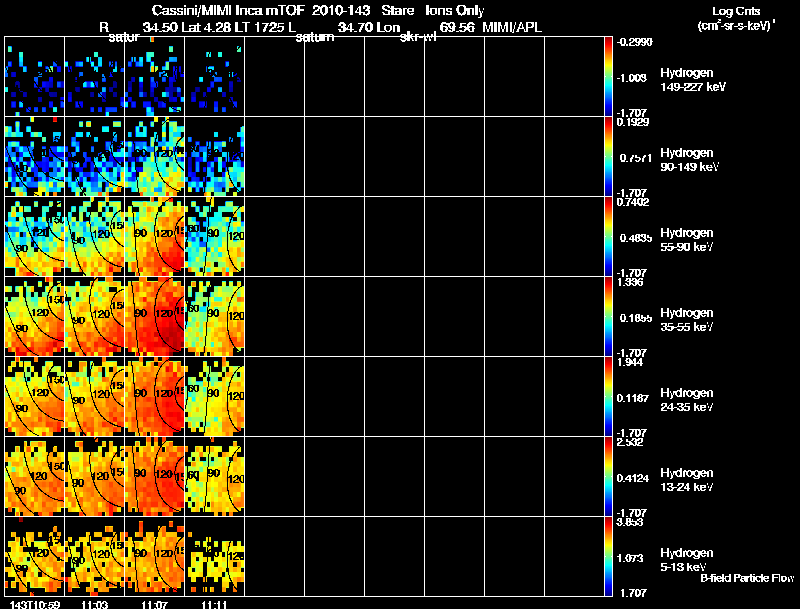Click the color bar beside Hydrogen 149-227 keV
800x609 pixels.
coord(608,77)
